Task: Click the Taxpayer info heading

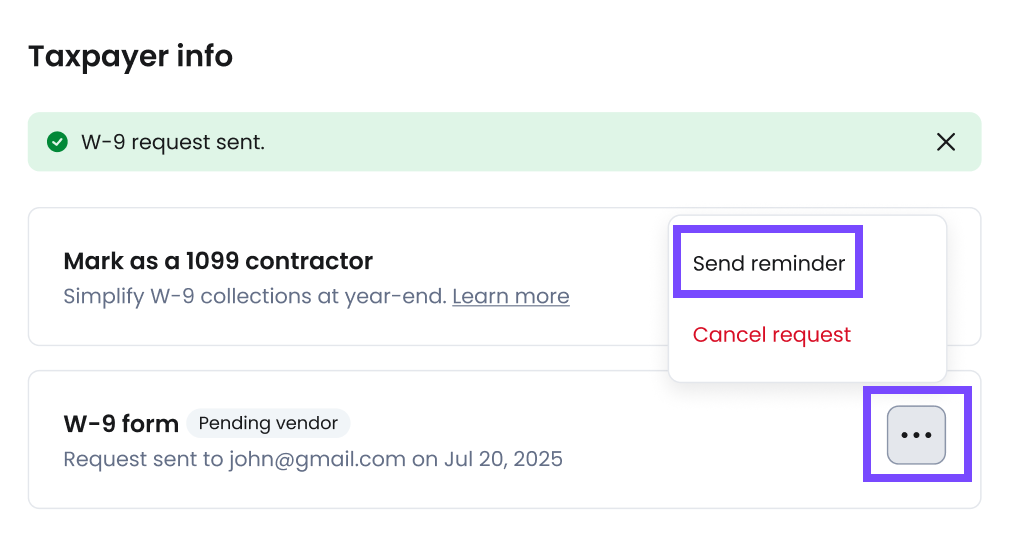Action: [x=130, y=56]
